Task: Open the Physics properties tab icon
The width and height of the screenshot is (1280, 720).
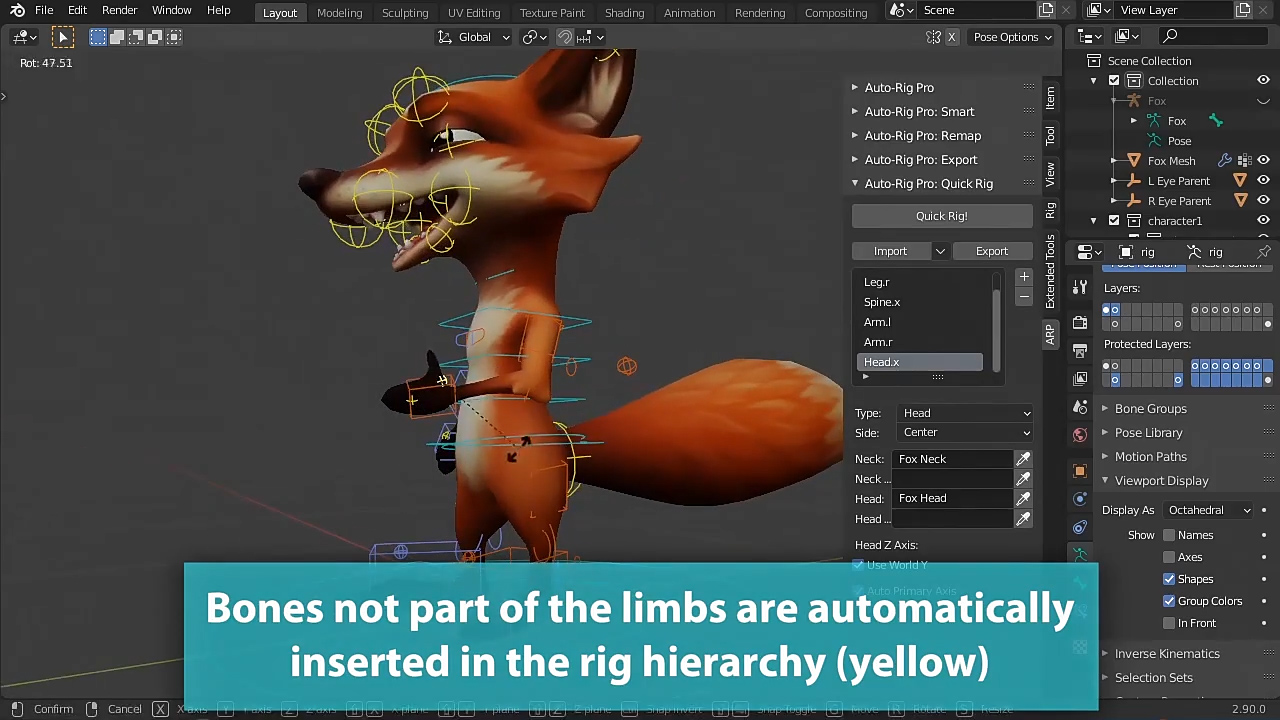Action: 1080,499
